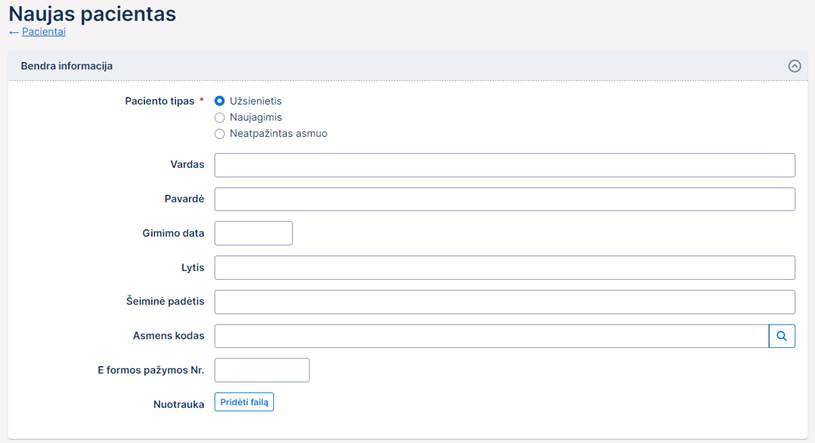Click the Naujas pacientas page heading
The width and height of the screenshot is (815, 443).
[x=92, y=13]
